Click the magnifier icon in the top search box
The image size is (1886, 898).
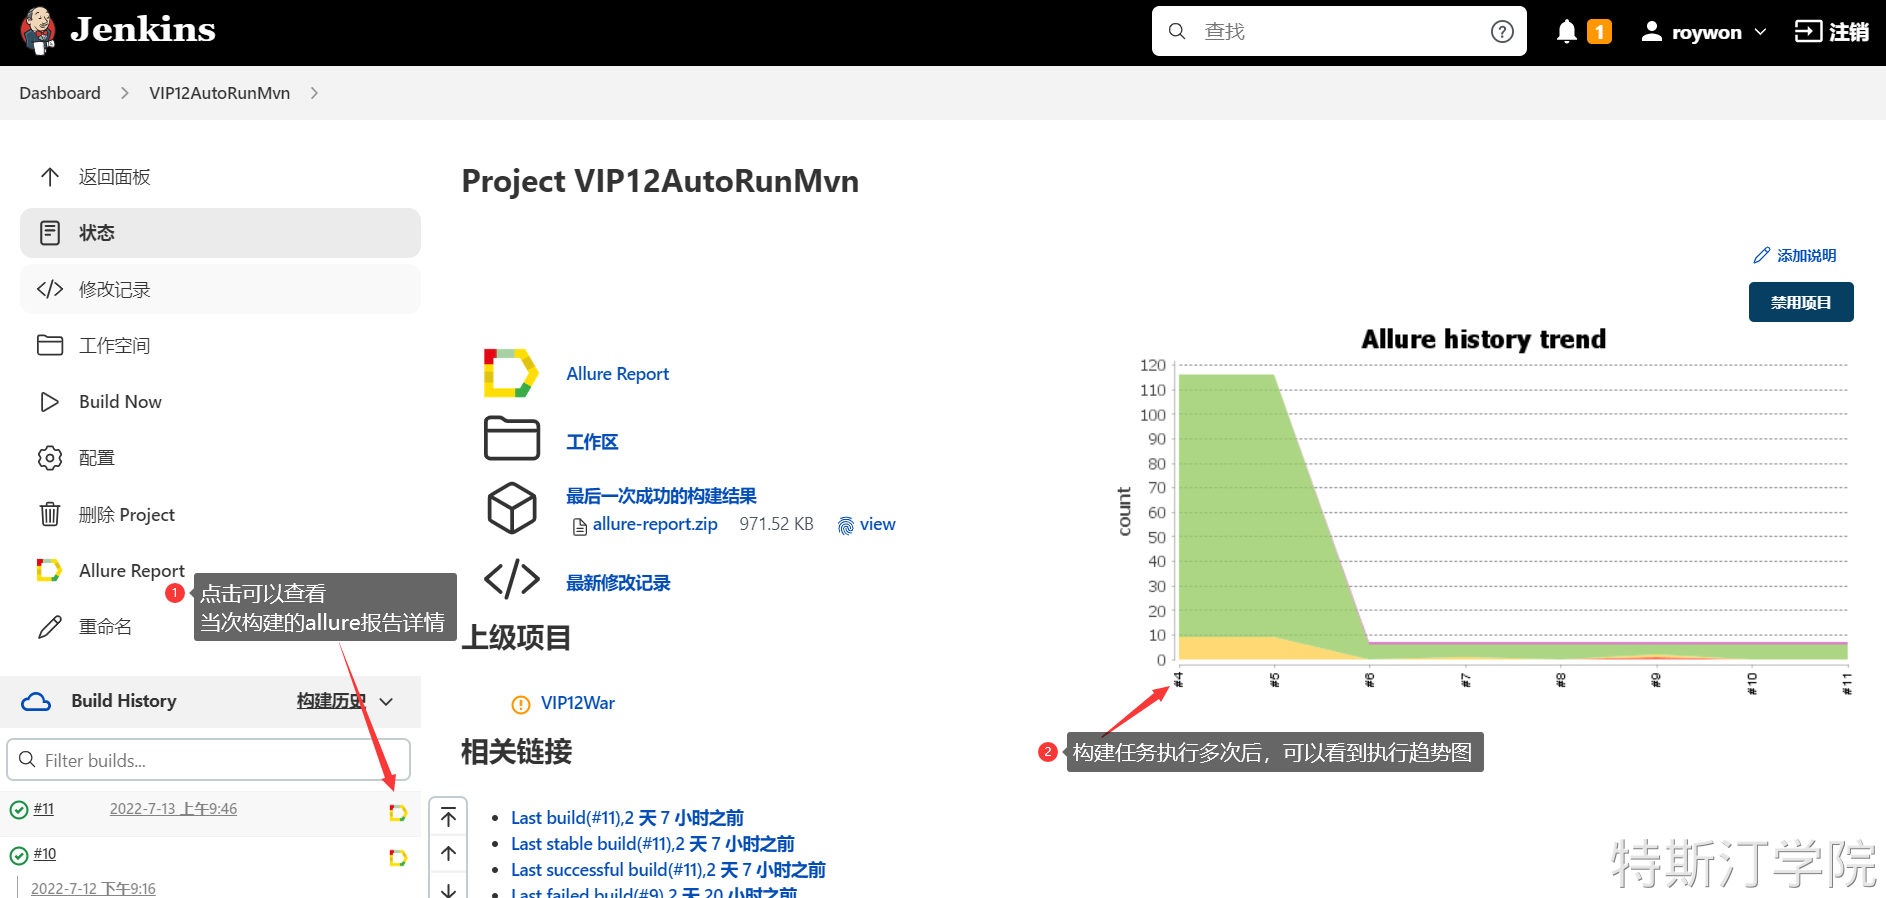[x=1178, y=31]
